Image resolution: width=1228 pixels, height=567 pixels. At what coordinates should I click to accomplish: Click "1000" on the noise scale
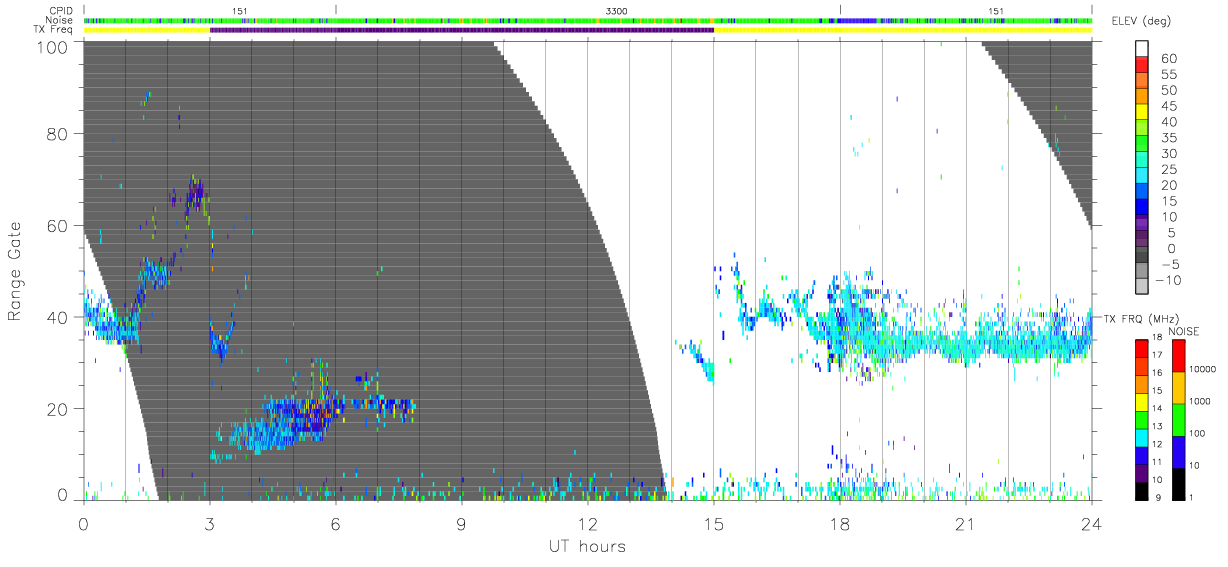click(1199, 401)
